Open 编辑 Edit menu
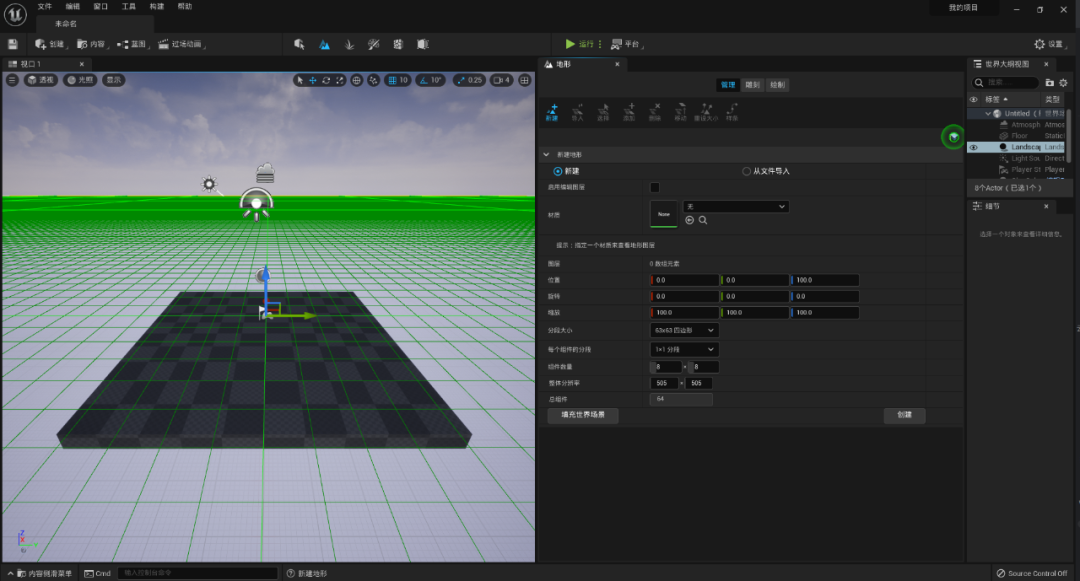Image resolution: width=1080 pixels, height=581 pixels. click(x=72, y=6)
